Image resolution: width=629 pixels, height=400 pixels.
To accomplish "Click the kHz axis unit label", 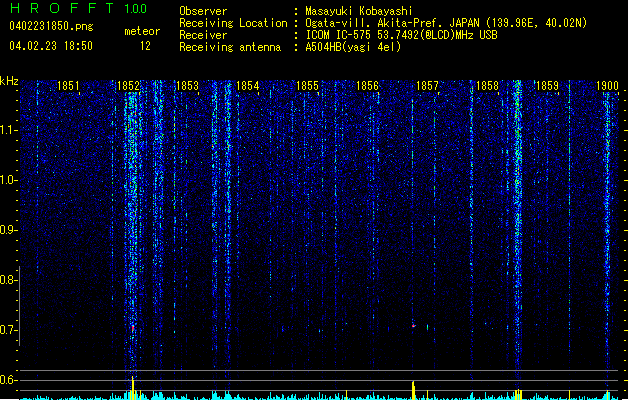I will (9, 81).
